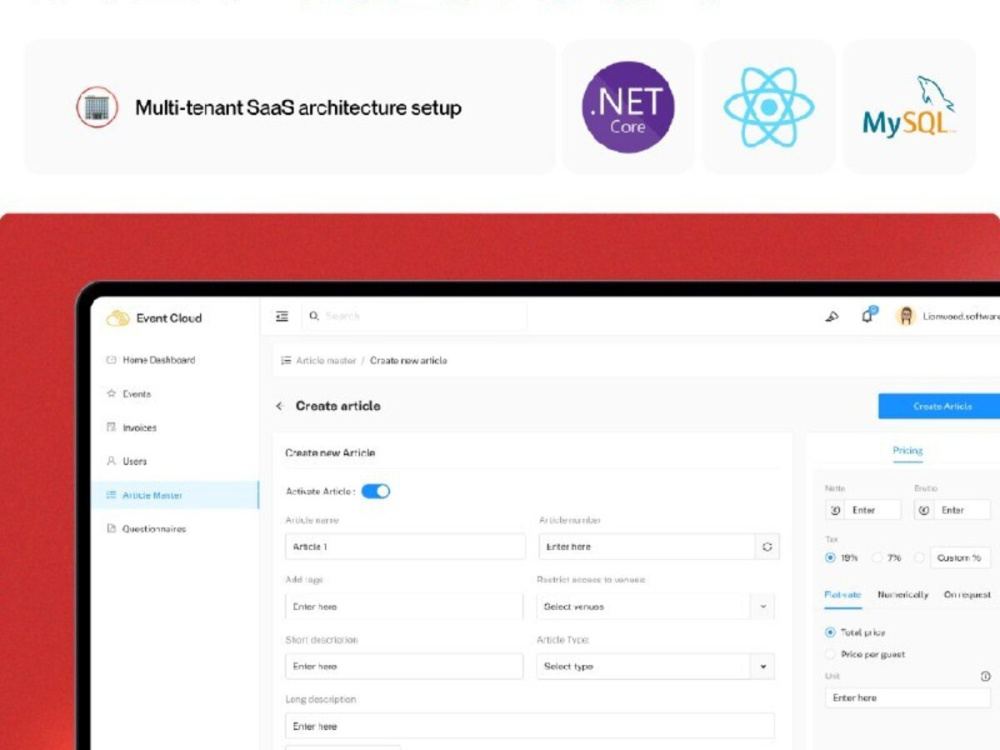Click the Long description input field
The height and width of the screenshot is (750, 1000).
[529, 726]
